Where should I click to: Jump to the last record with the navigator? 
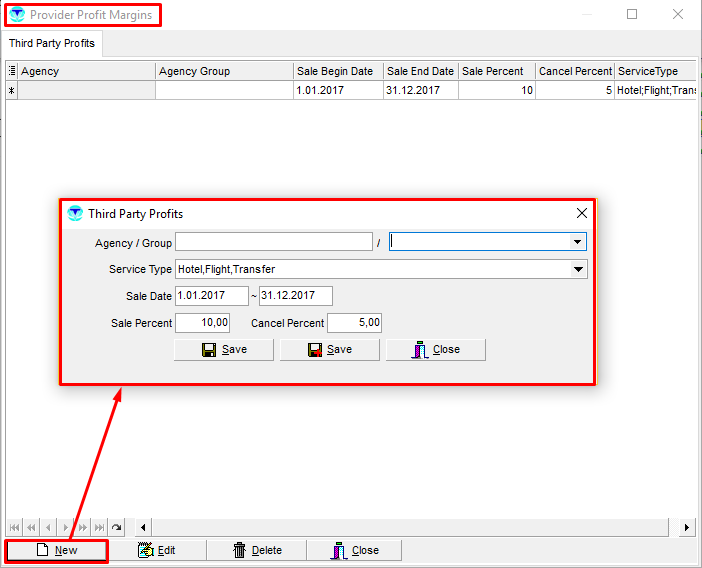[100, 527]
